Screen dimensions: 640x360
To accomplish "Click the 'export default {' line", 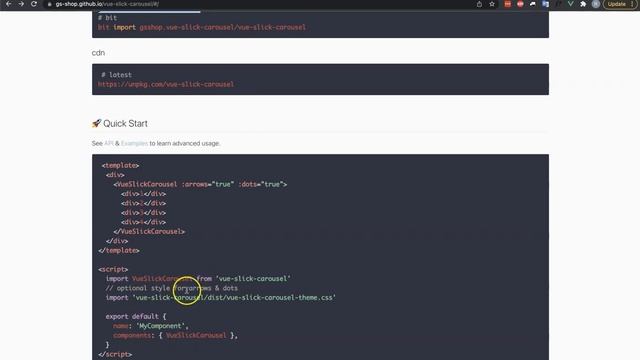I will tap(136, 316).
